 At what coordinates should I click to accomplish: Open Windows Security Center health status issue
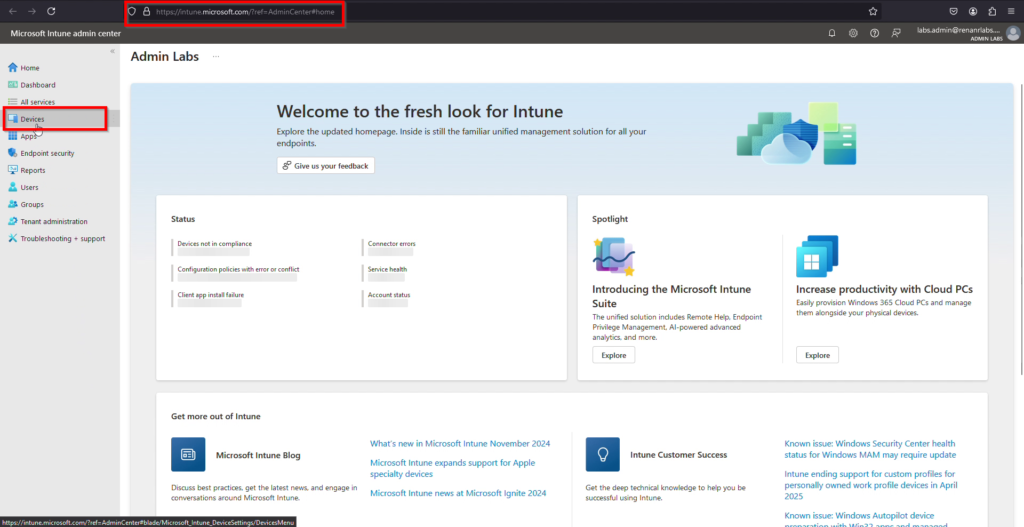coord(870,449)
